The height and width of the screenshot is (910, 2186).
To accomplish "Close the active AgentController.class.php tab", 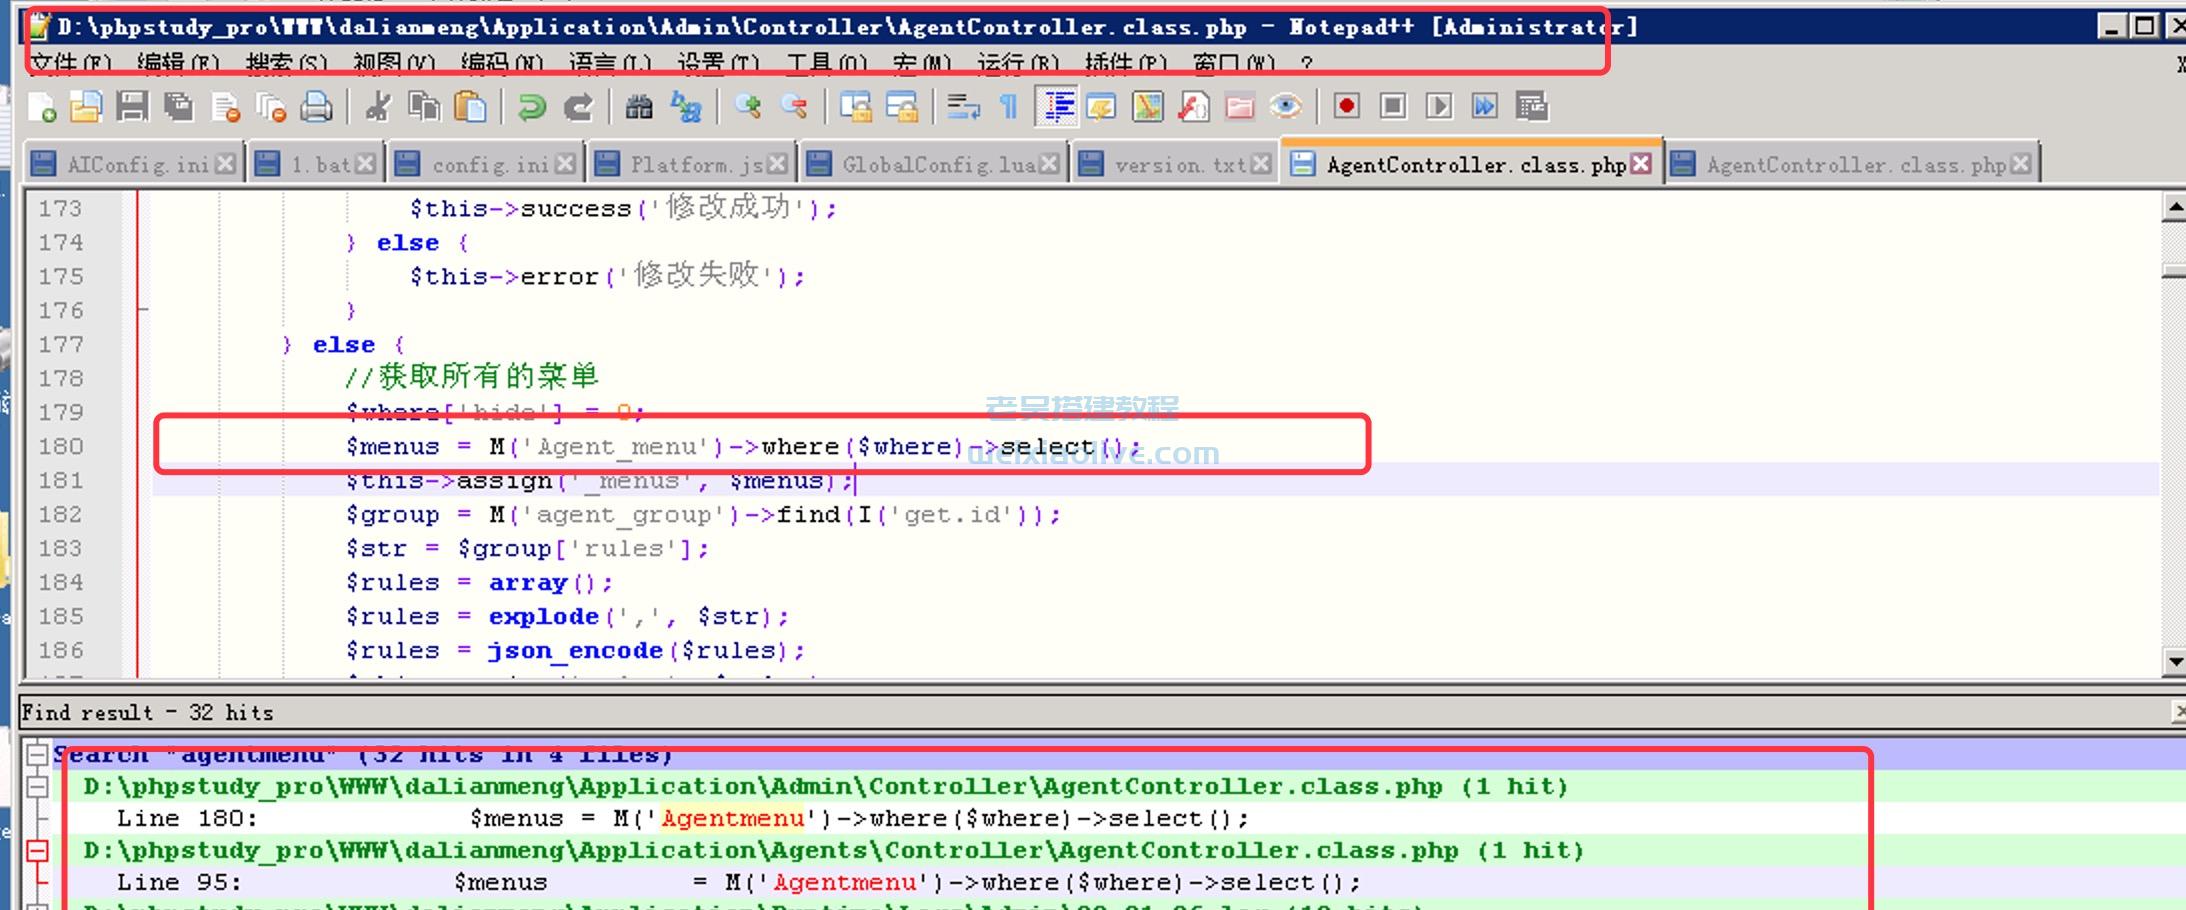I will point(1641,163).
